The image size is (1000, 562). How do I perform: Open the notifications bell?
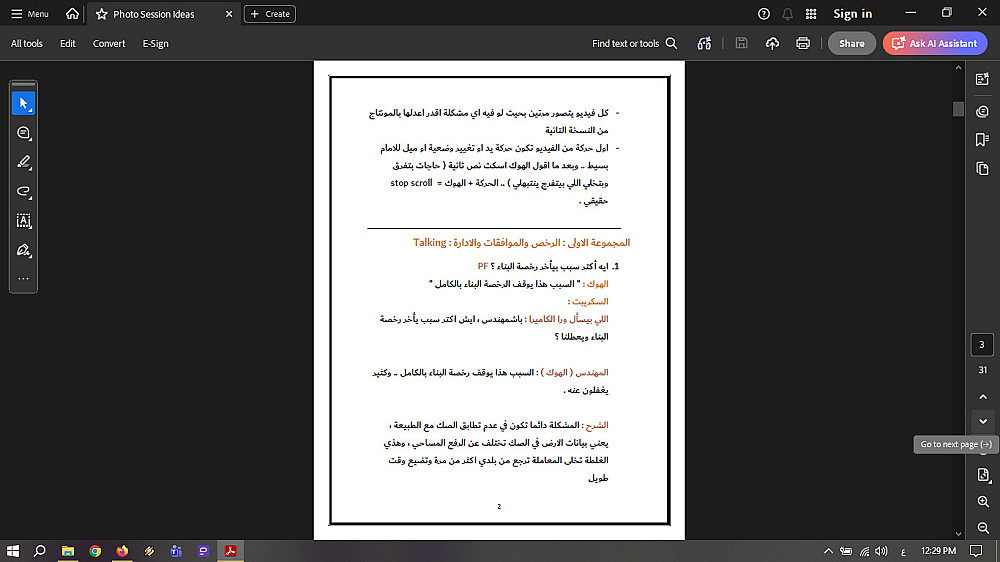(788, 13)
